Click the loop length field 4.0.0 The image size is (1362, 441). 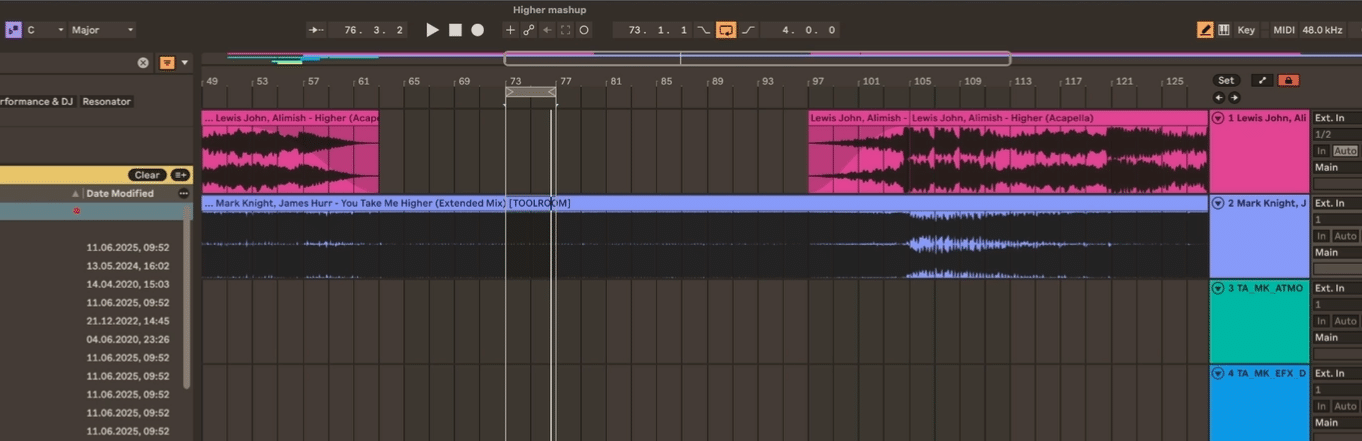point(800,30)
